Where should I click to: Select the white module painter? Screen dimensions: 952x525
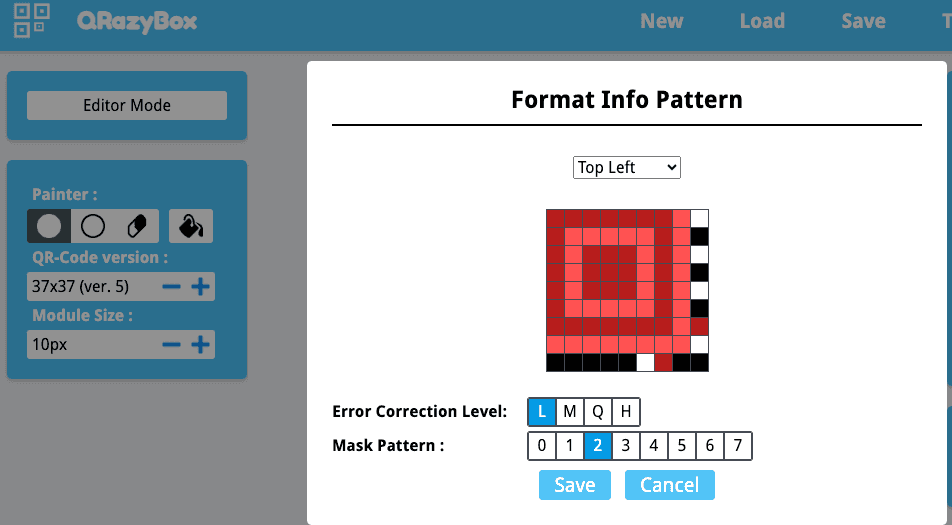click(93, 226)
